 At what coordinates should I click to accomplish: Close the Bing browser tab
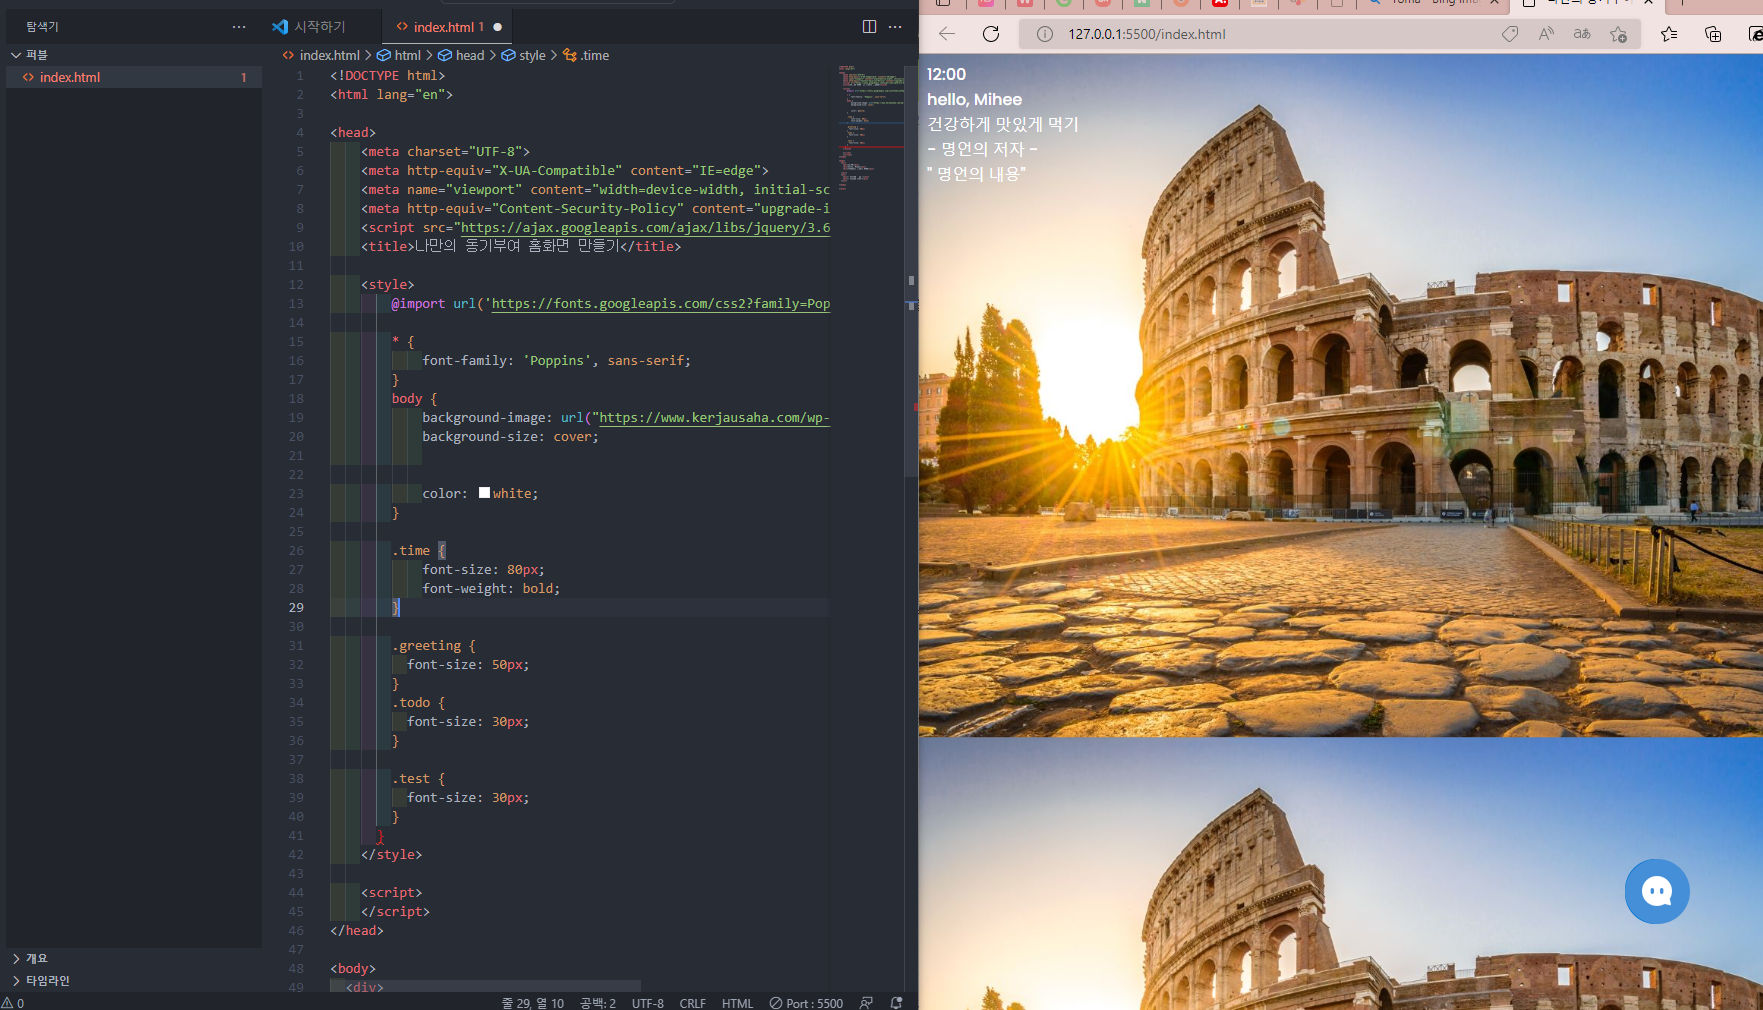pos(1495,3)
